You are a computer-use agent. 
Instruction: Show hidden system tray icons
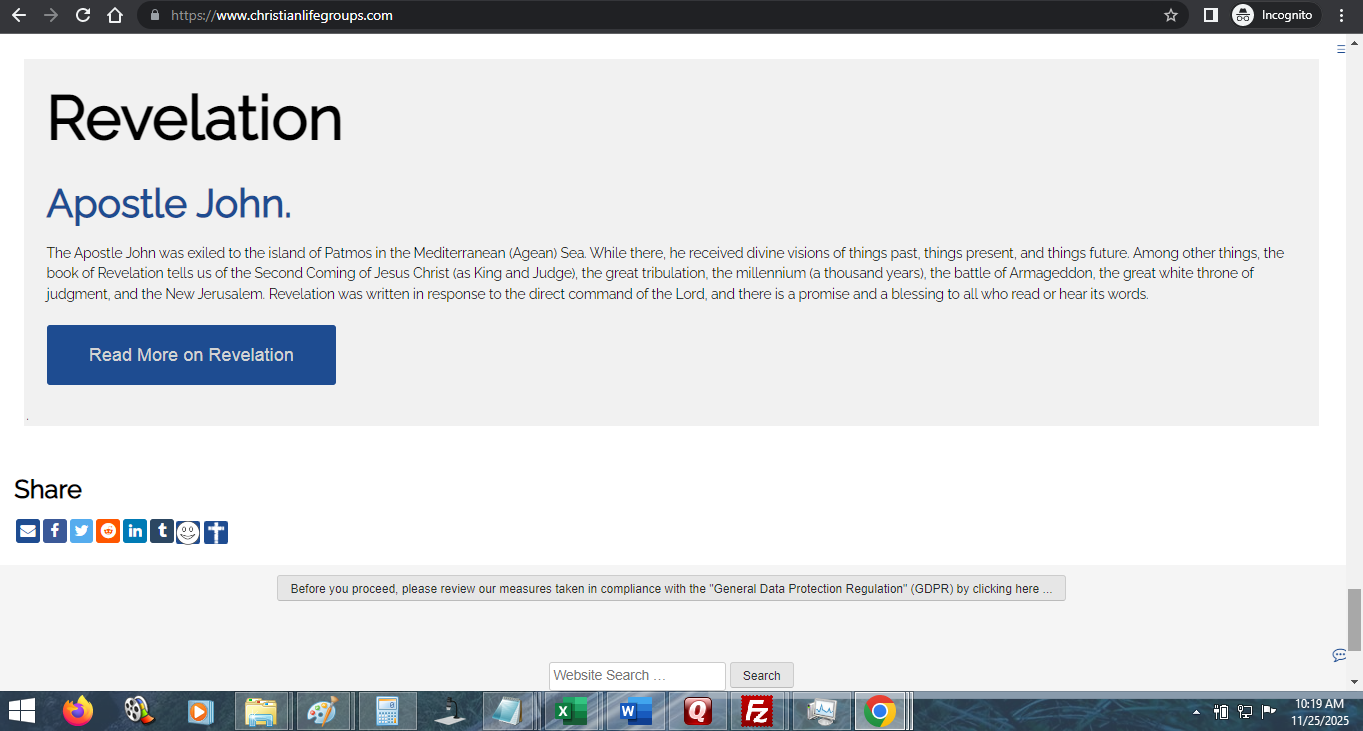(1196, 712)
